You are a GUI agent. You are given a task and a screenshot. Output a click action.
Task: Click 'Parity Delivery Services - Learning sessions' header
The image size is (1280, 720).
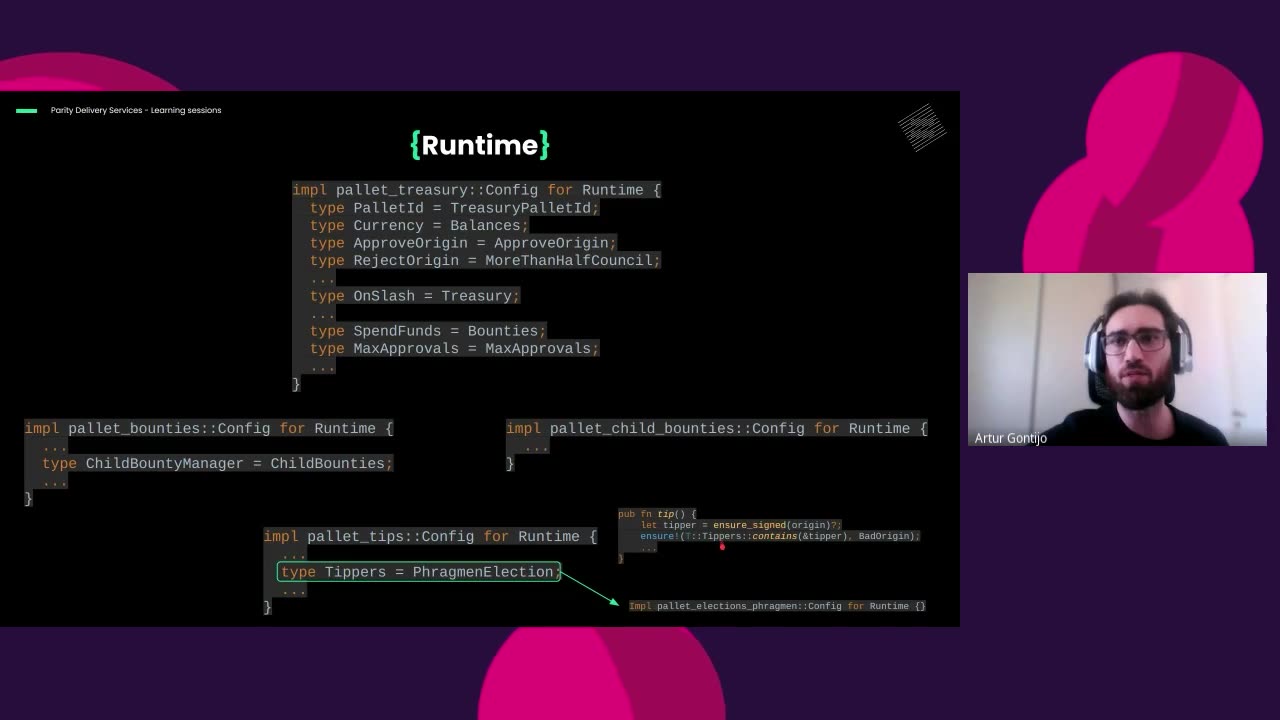(x=136, y=110)
